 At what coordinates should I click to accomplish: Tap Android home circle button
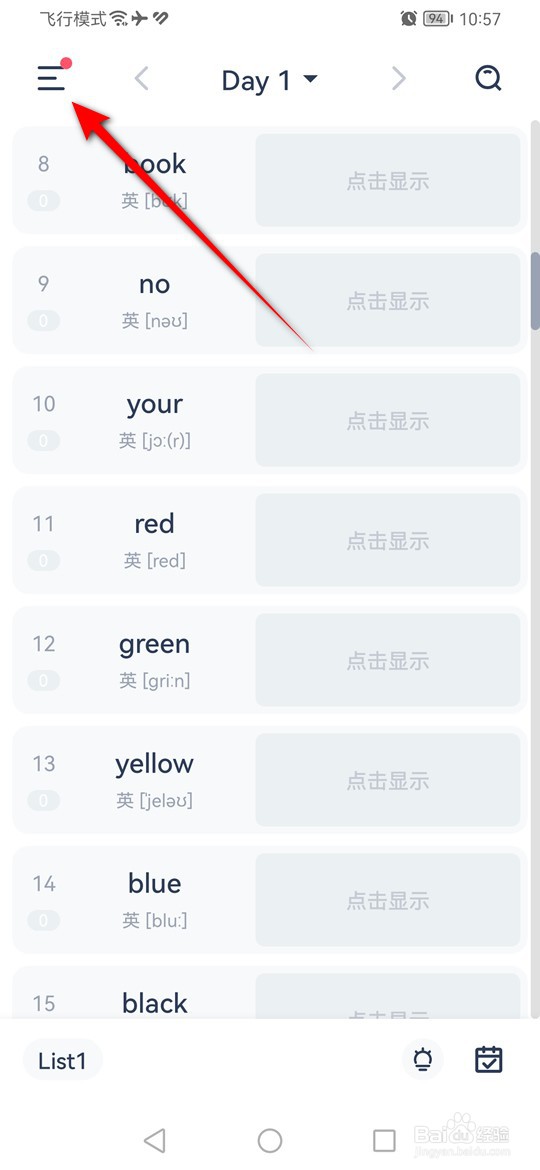click(x=270, y=1140)
